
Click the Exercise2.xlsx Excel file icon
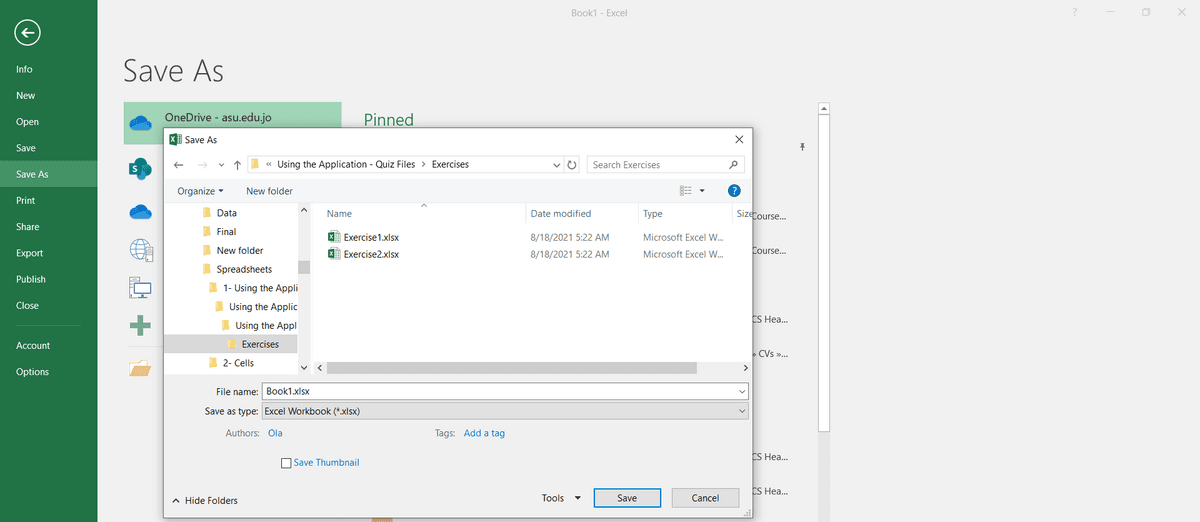coord(334,254)
